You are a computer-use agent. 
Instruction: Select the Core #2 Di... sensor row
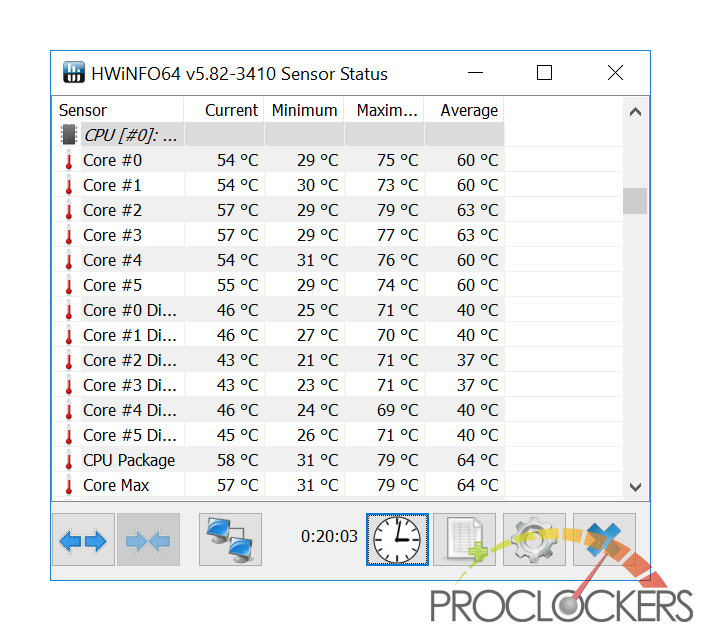(279, 360)
